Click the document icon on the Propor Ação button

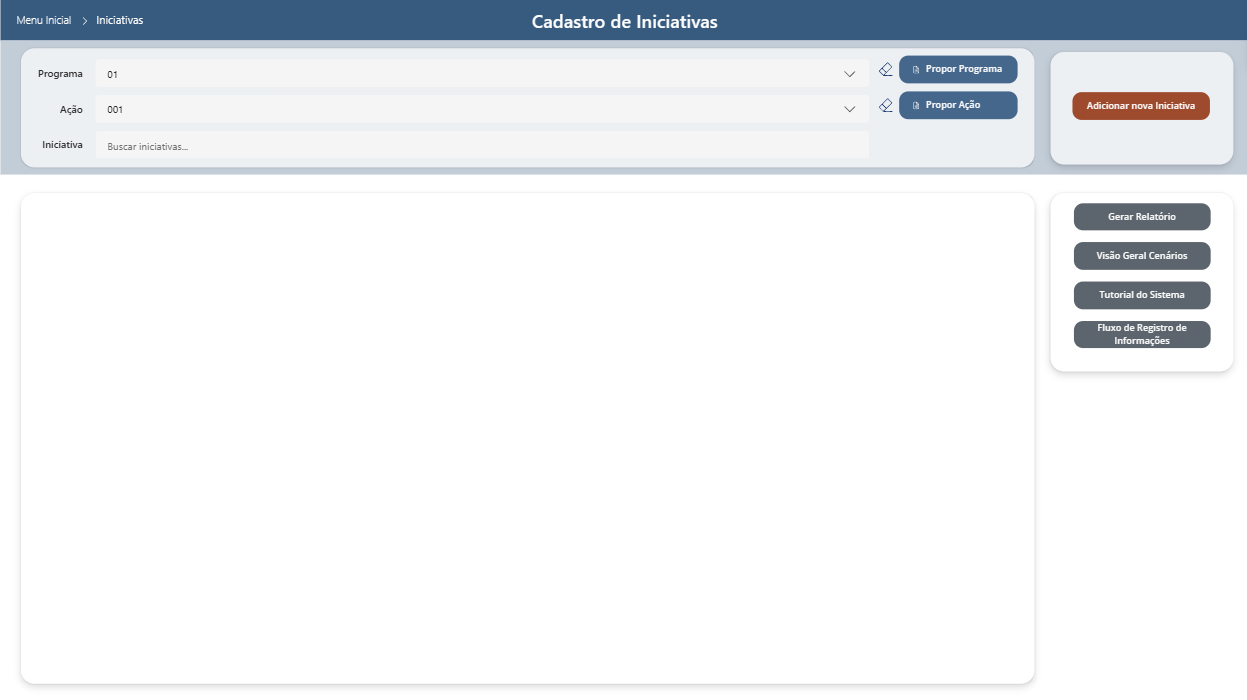pos(915,105)
